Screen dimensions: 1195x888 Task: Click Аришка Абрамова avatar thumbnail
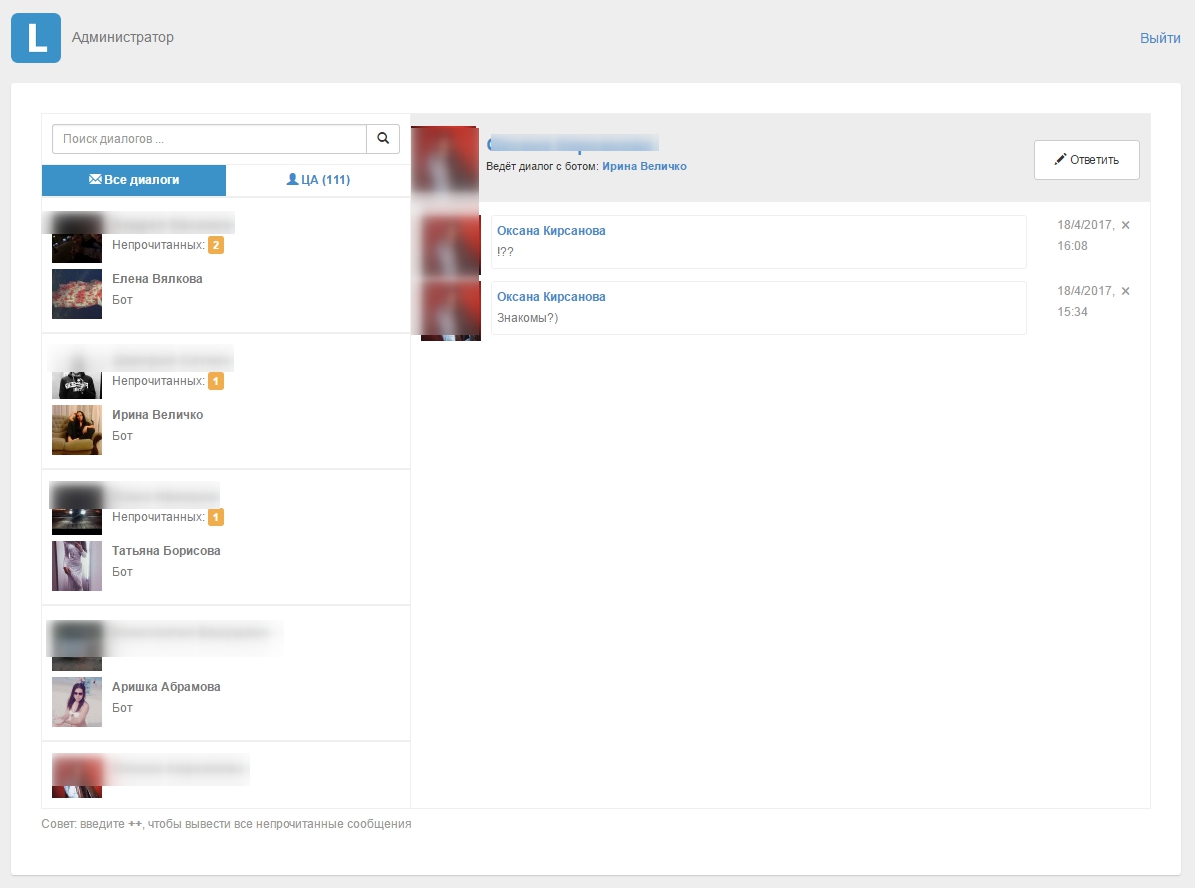pyautogui.click(x=77, y=701)
